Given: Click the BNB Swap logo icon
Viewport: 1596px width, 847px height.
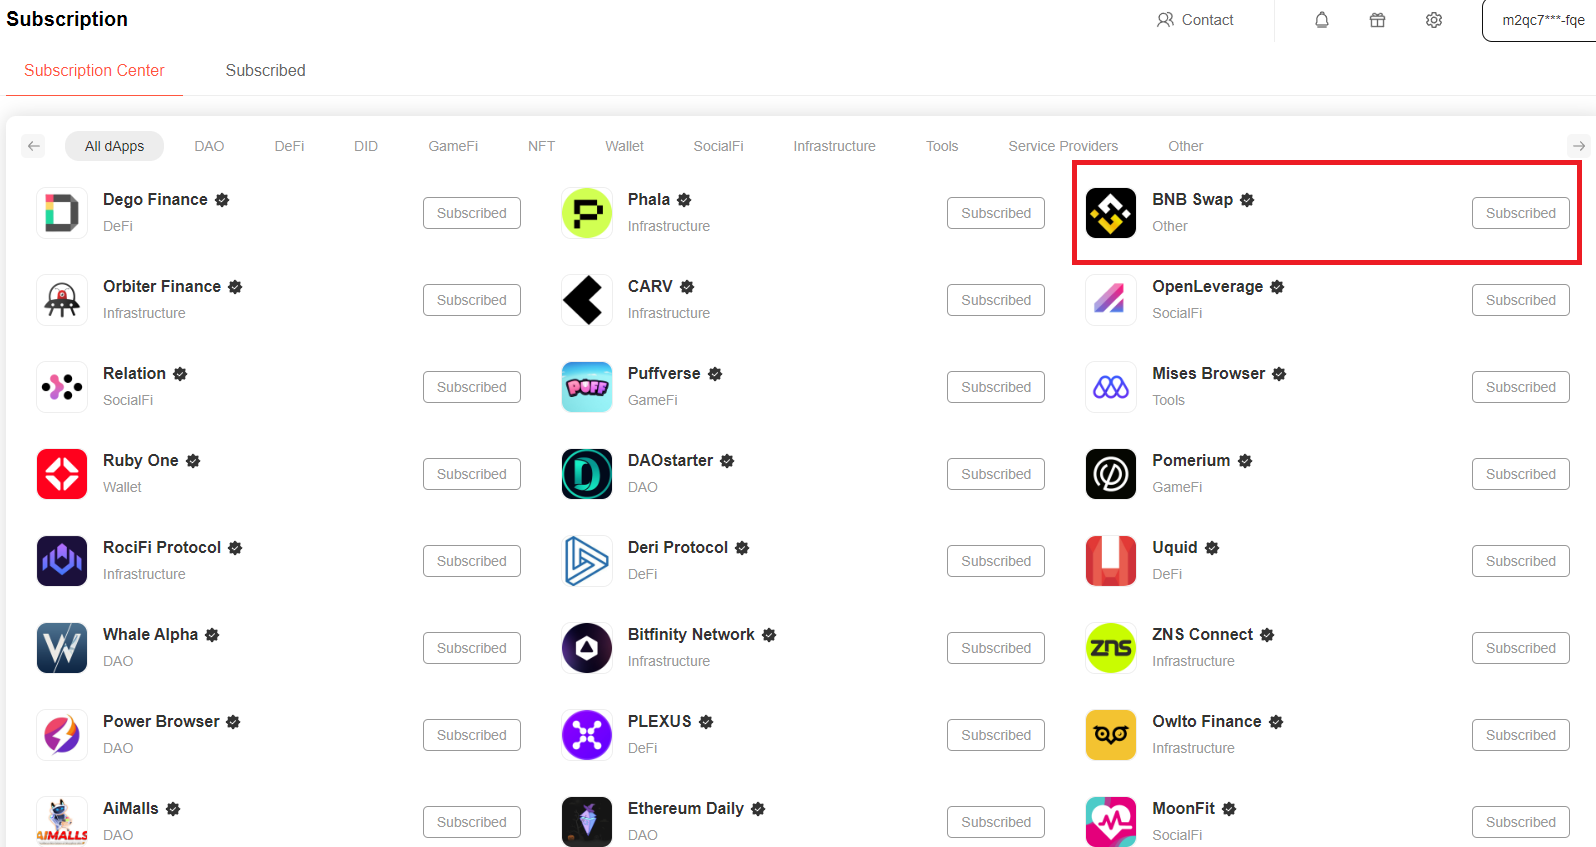Looking at the screenshot, I should [x=1111, y=213].
